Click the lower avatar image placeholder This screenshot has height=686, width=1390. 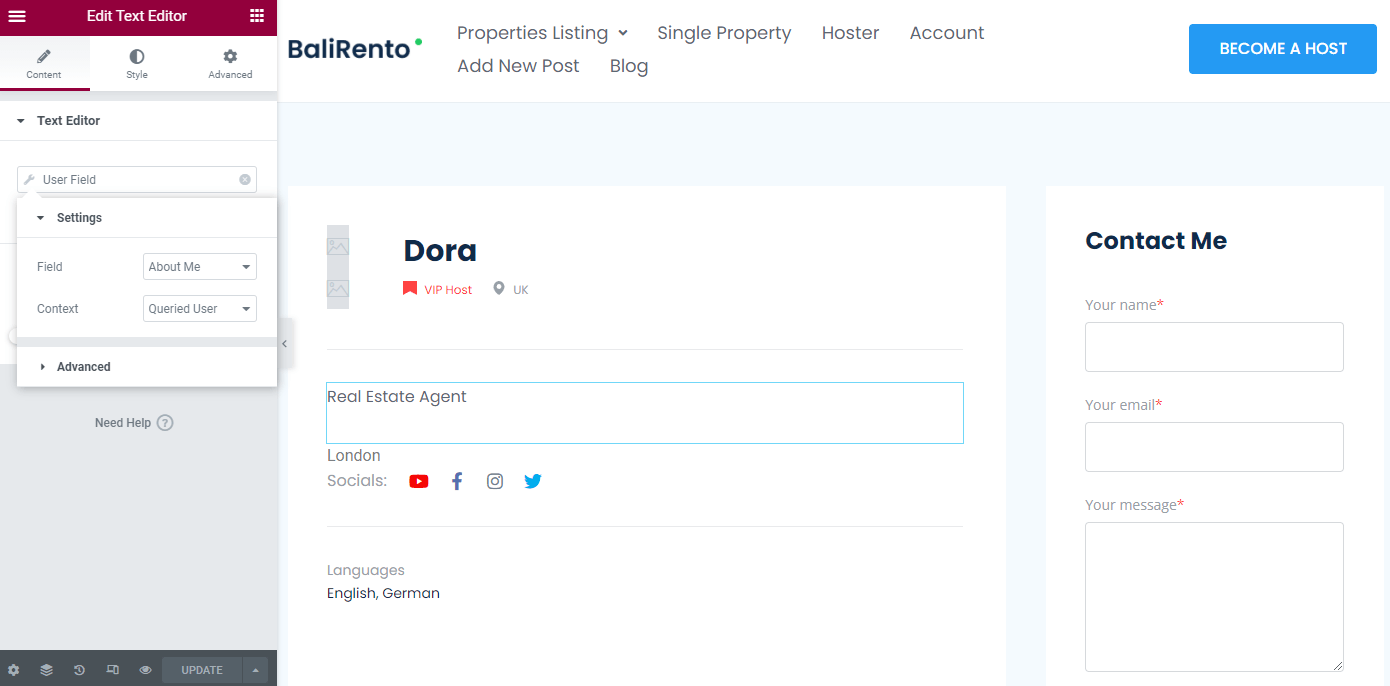(x=338, y=288)
